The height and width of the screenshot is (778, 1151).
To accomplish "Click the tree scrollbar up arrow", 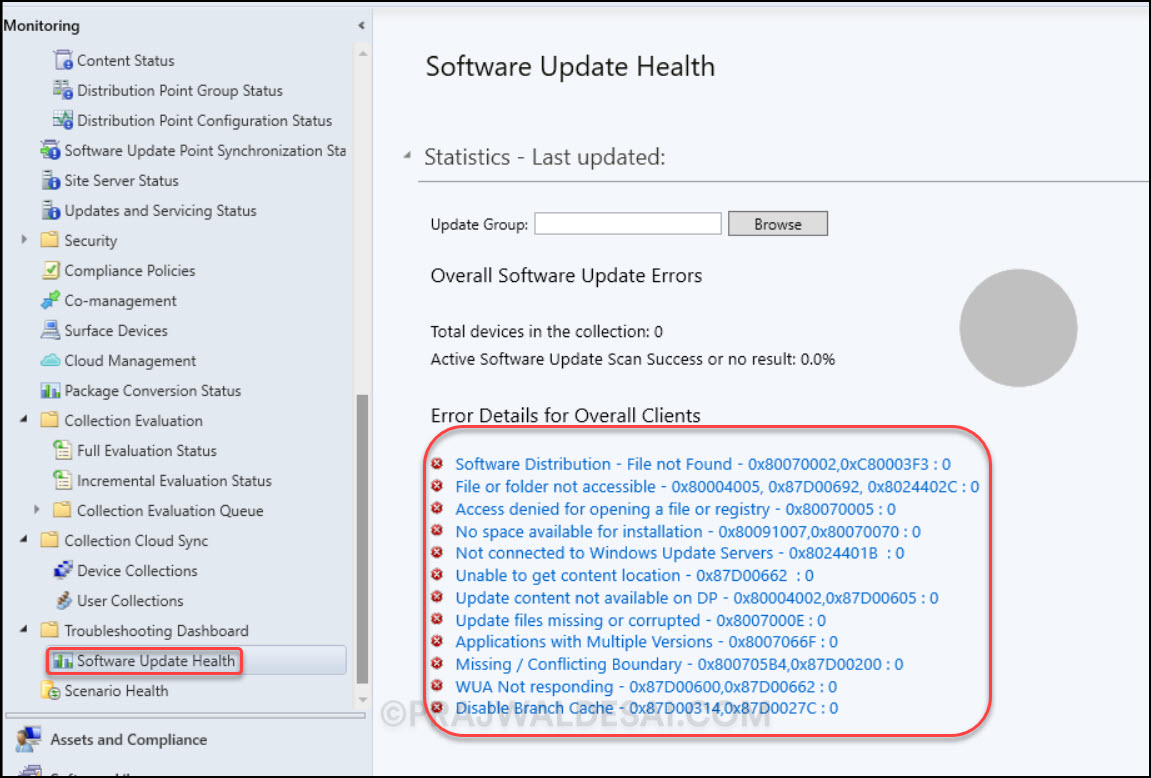I will pyautogui.click(x=362, y=54).
